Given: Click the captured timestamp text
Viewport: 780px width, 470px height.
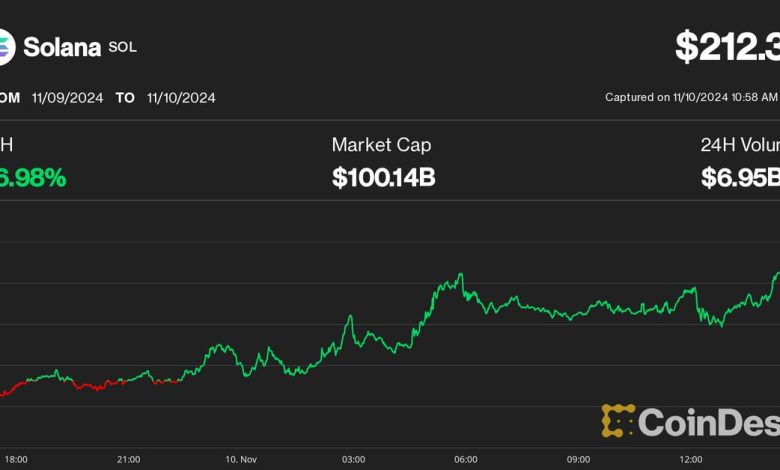Looking at the screenshot, I should click(x=691, y=97).
